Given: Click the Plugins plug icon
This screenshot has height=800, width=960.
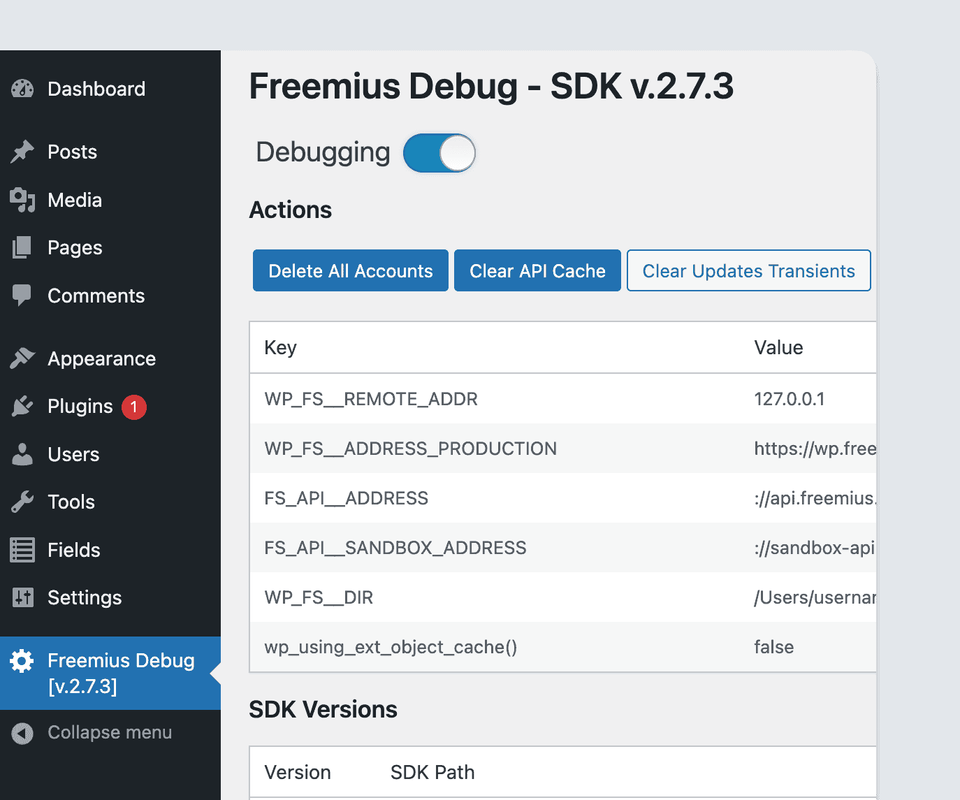Looking at the screenshot, I should [x=22, y=407].
